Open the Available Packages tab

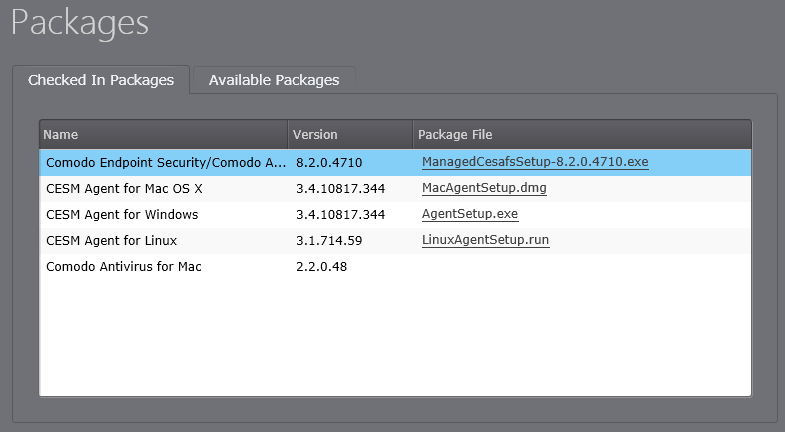pyautogui.click(x=274, y=80)
